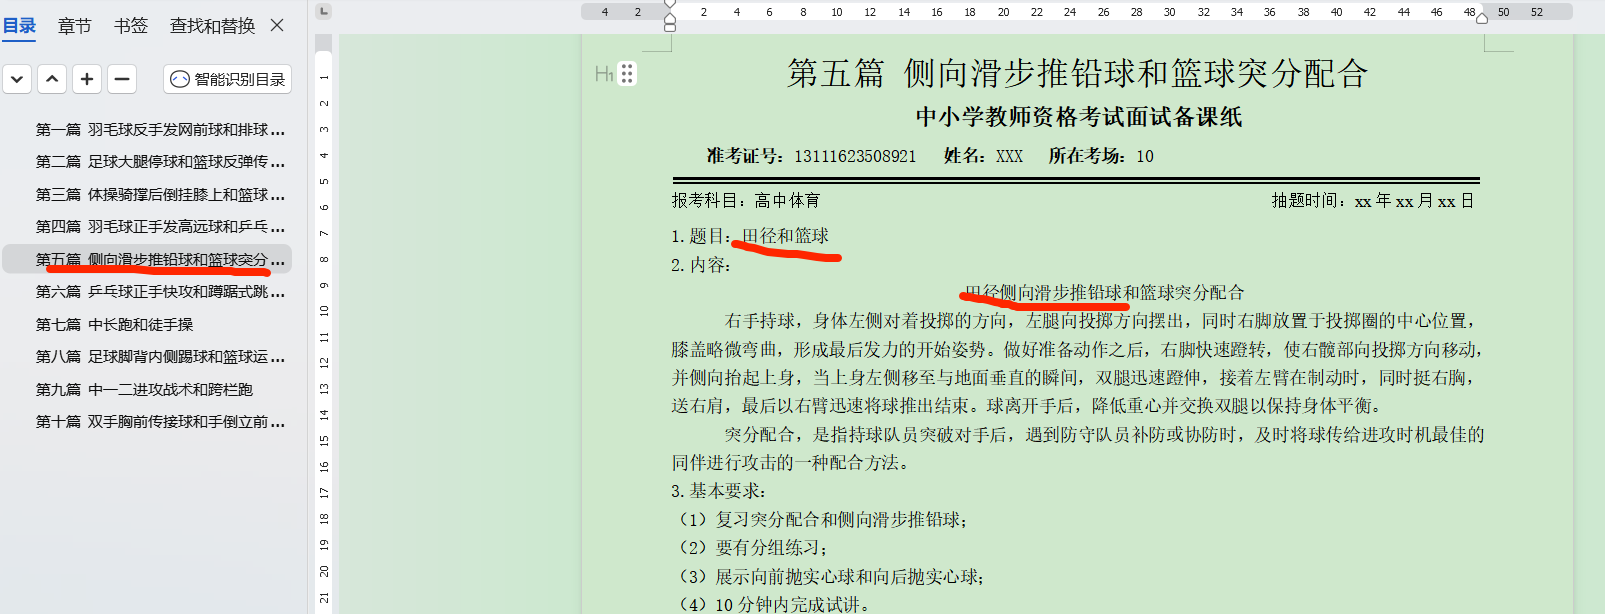This screenshot has width=1605, height=614.
Task: Click the document title 第五篇 heading text
Action: (1077, 74)
